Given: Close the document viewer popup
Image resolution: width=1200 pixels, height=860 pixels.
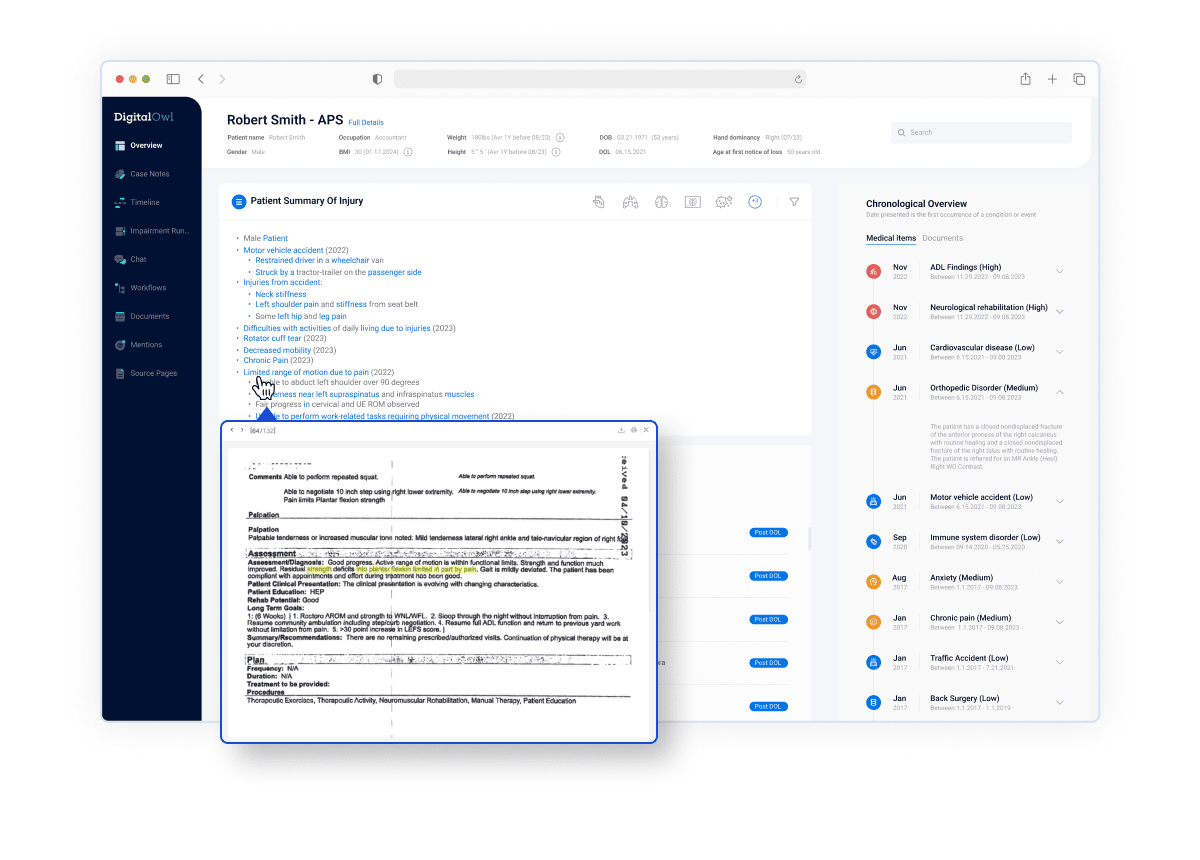Looking at the screenshot, I should point(646,430).
